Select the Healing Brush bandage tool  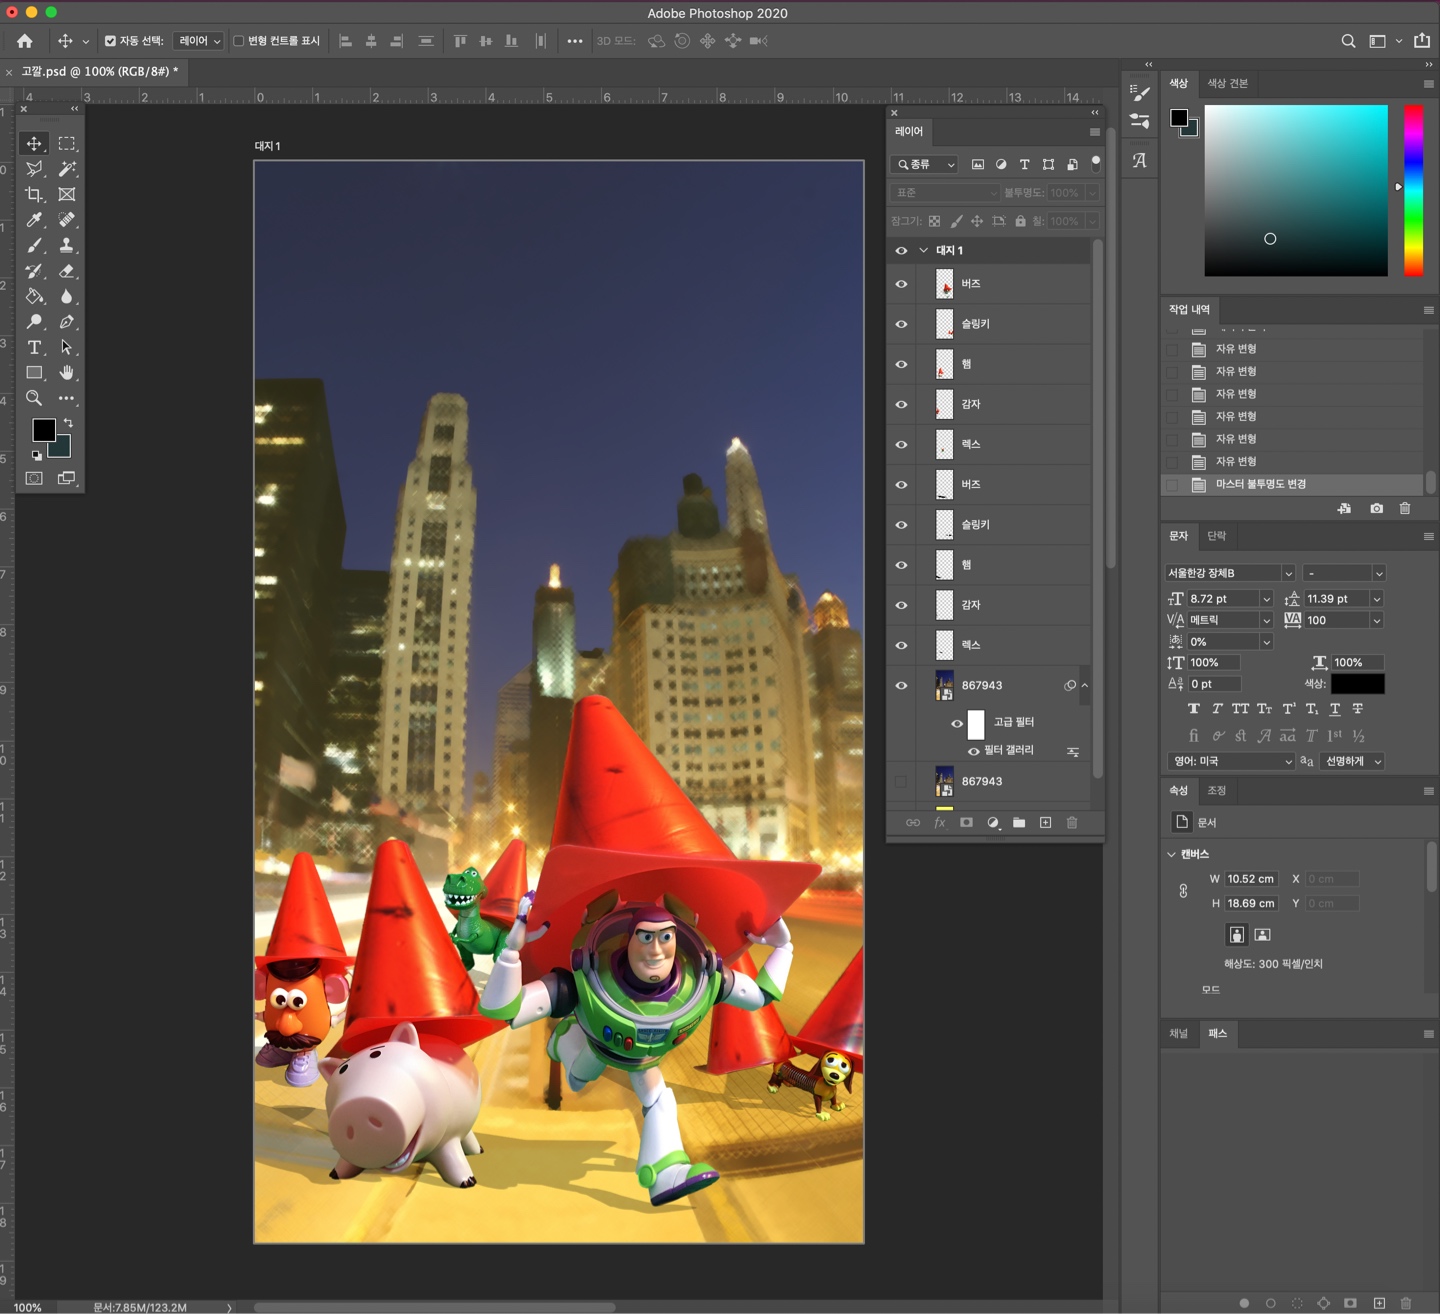(67, 220)
